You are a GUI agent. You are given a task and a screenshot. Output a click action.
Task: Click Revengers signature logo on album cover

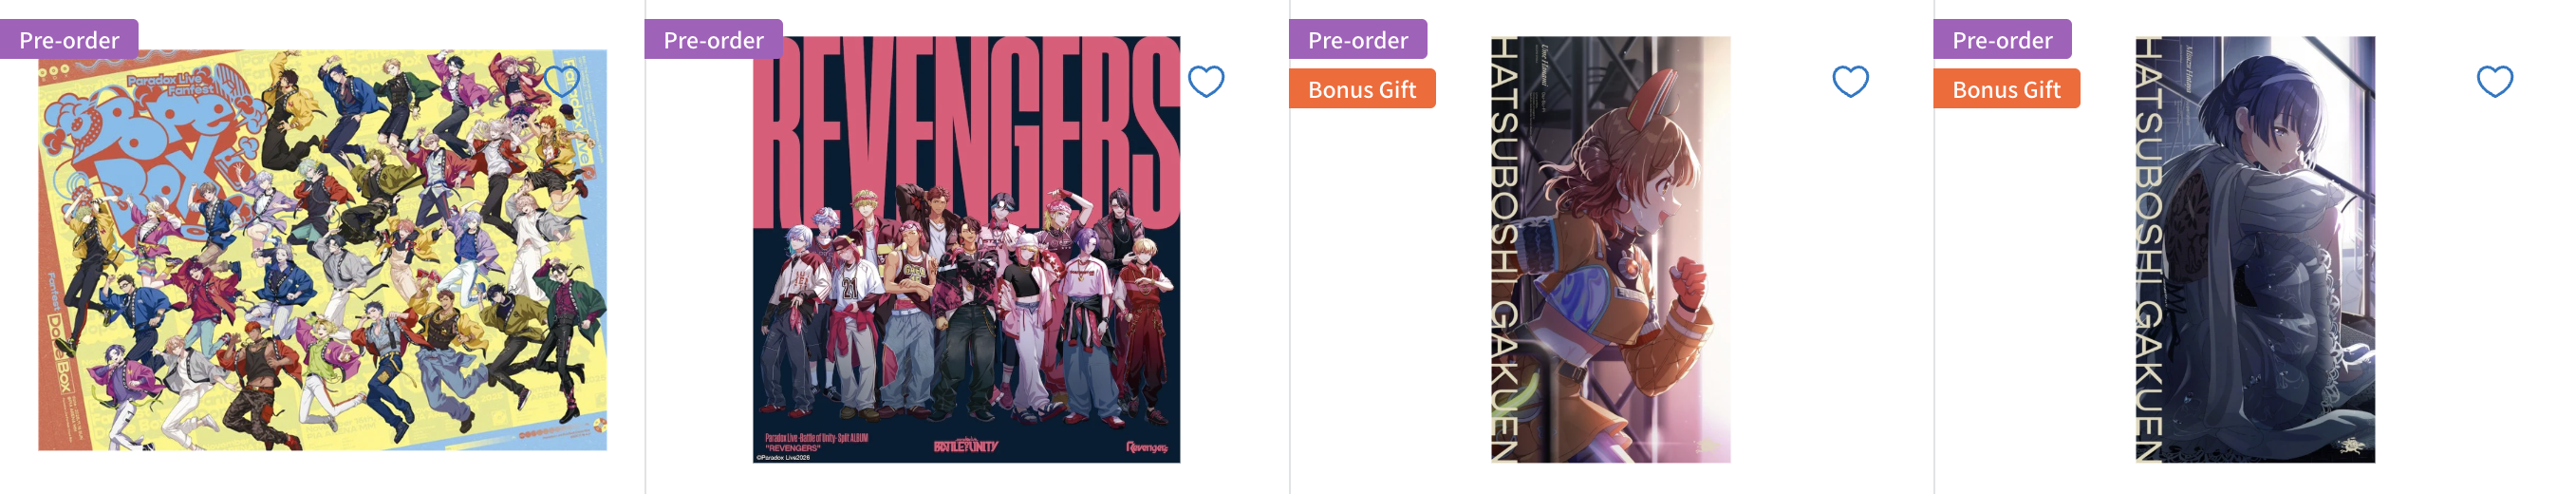tap(1146, 447)
